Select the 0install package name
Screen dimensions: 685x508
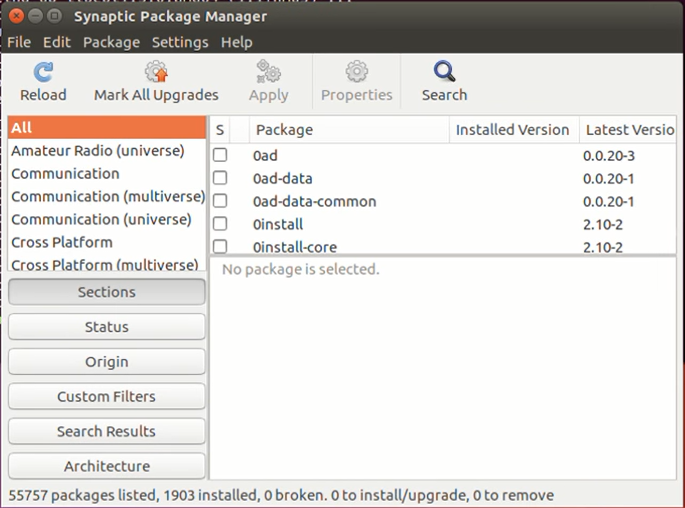click(278, 225)
